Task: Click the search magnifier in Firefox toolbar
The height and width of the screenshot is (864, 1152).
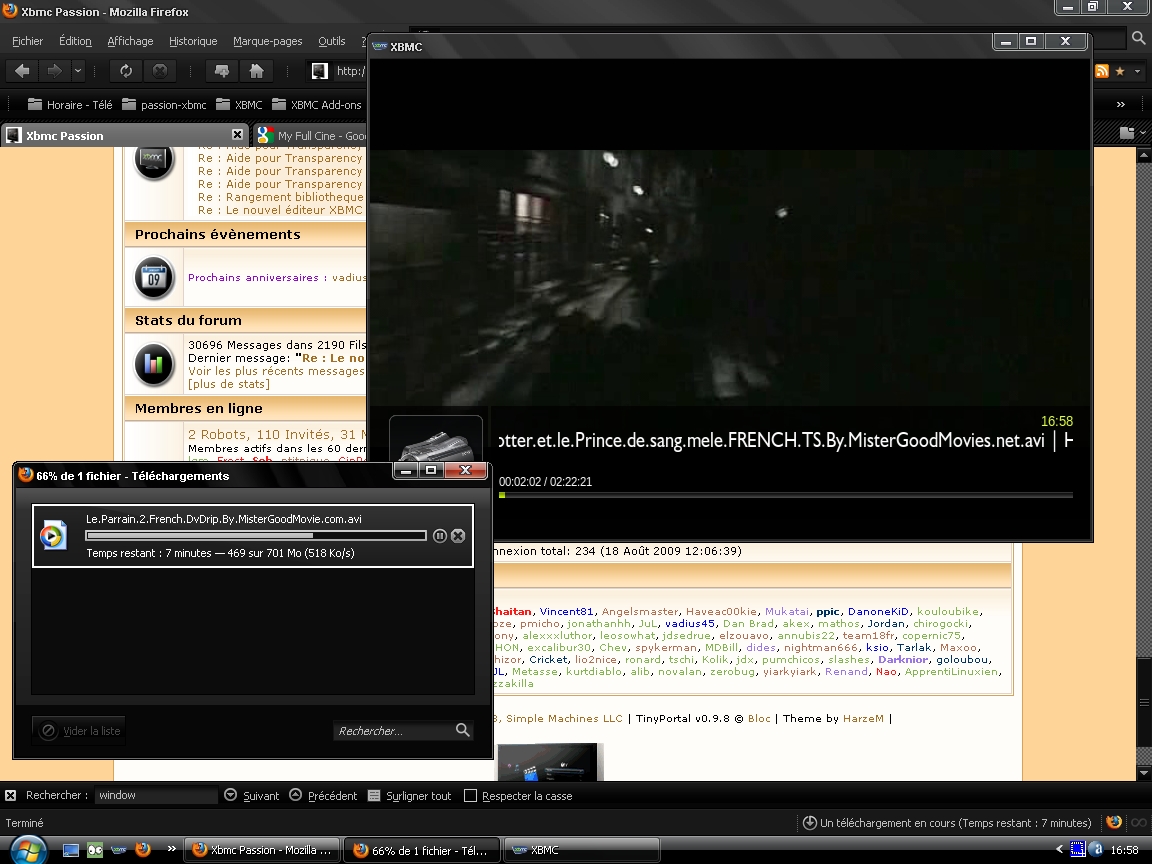Action: [1139, 38]
